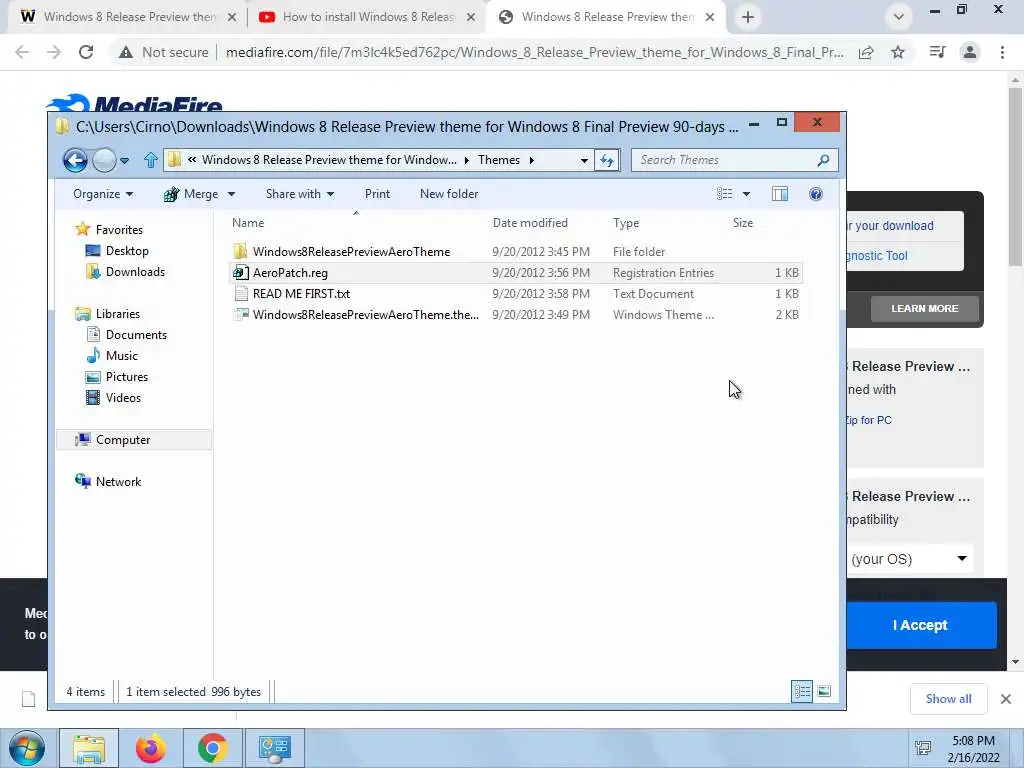The height and width of the screenshot is (768, 1024).
Task: Open Explorer Help icon
Action: coord(816,194)
